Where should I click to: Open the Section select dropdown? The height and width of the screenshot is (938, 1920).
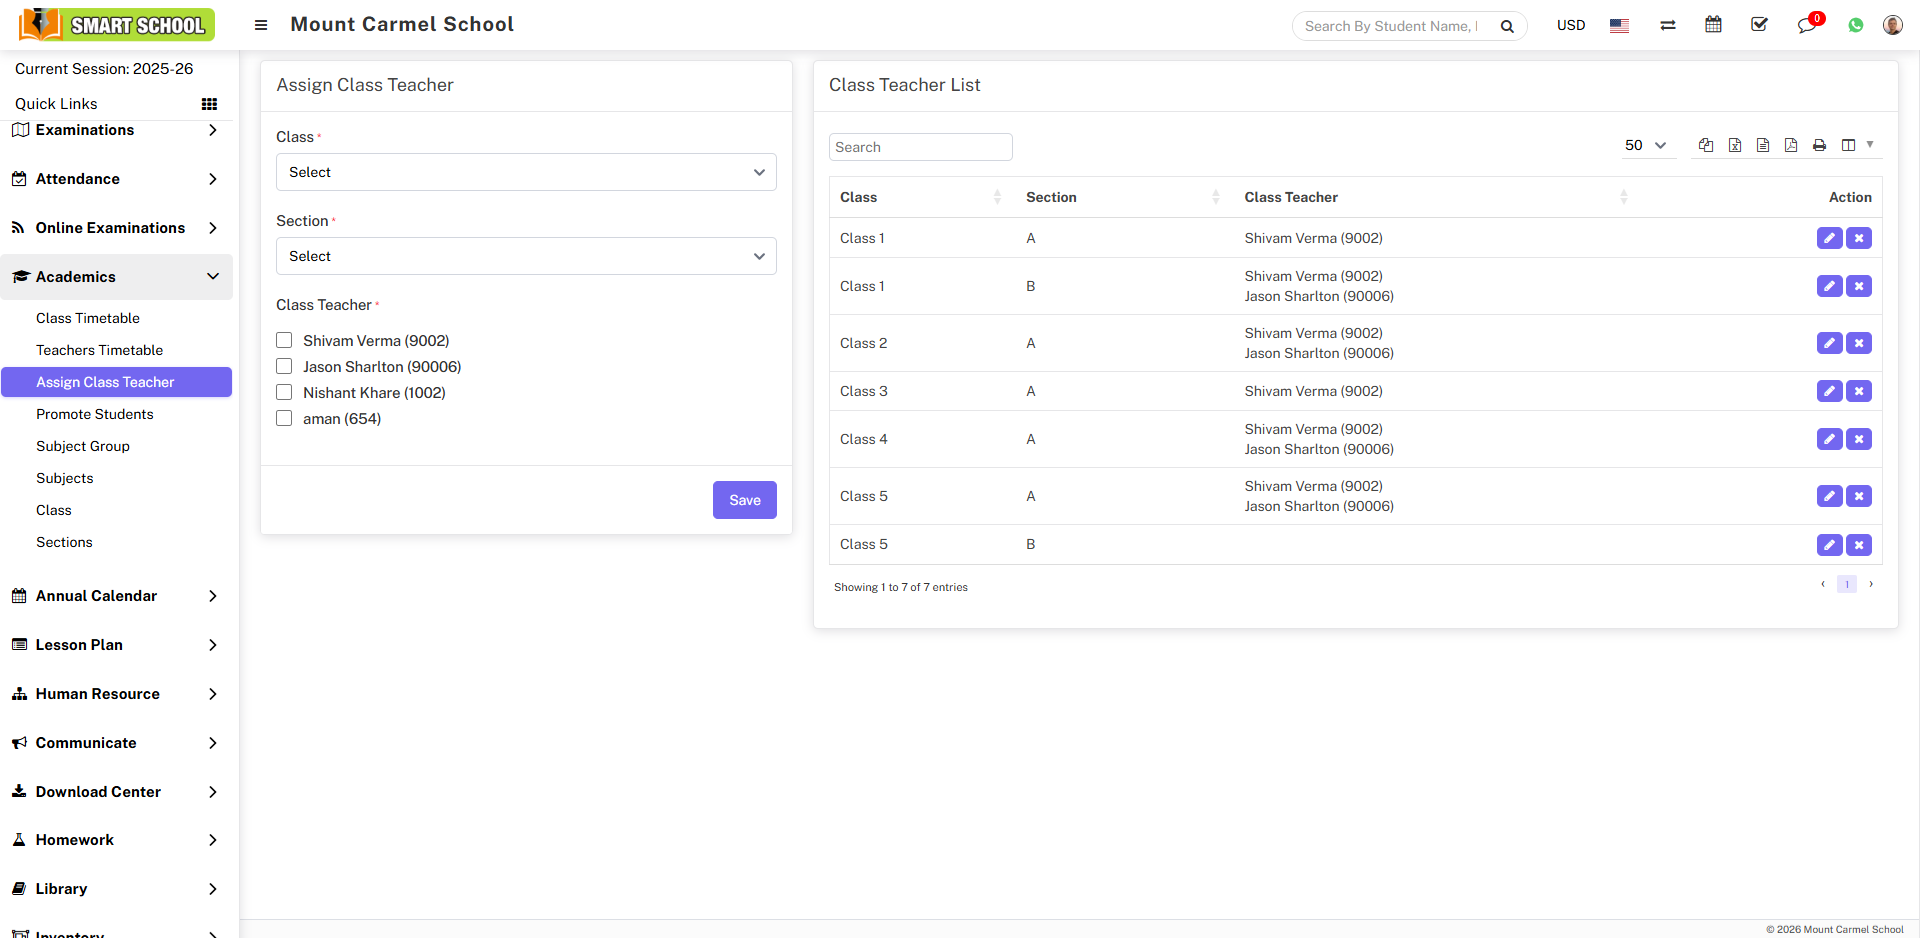[x=526, y=256]
